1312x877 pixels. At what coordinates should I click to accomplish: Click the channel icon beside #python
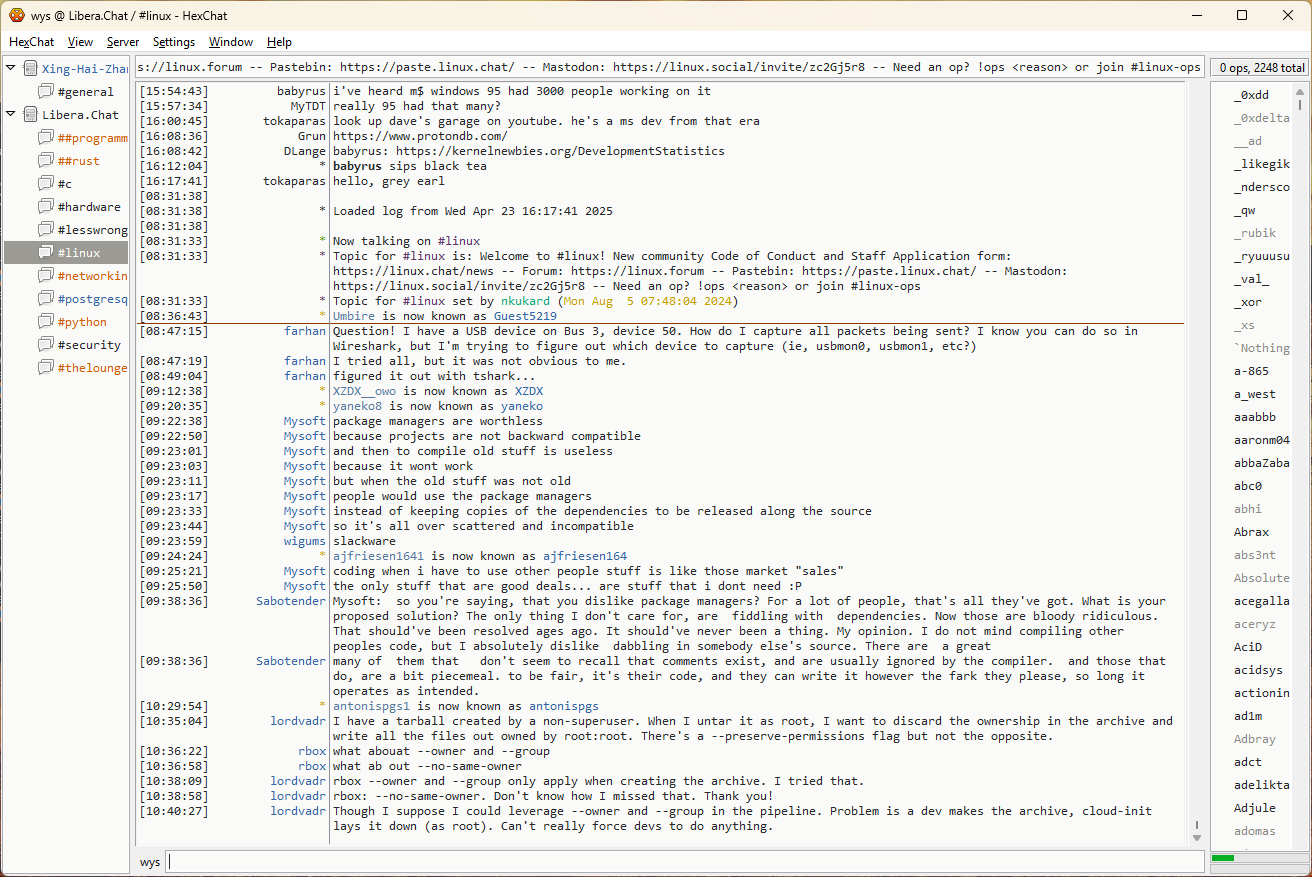46,322
